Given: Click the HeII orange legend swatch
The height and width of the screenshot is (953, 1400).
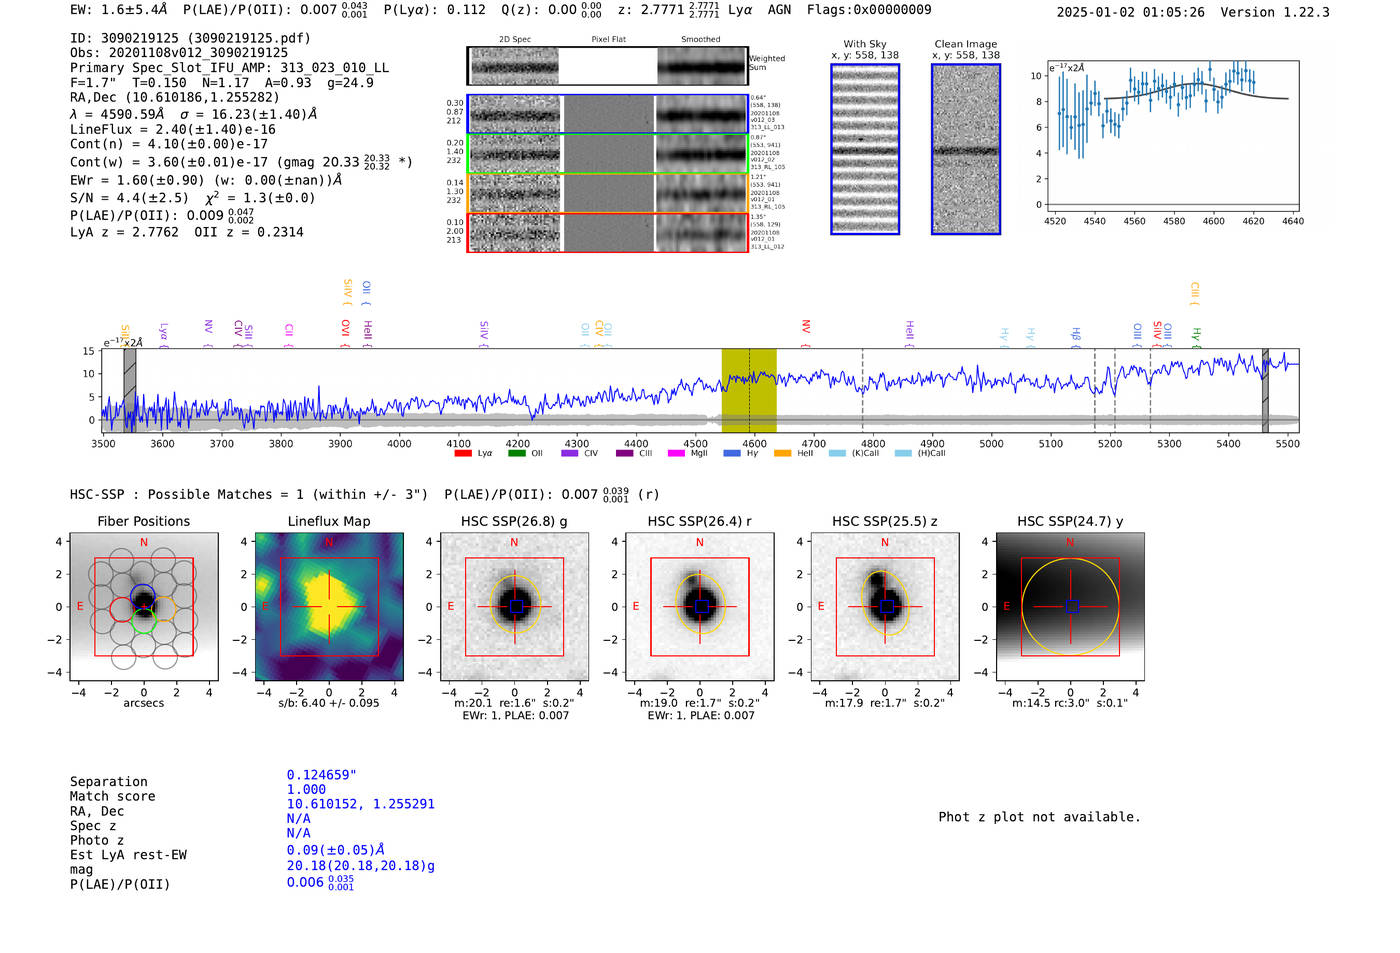Looking at the screenshot, I should [x=783, y=453].
